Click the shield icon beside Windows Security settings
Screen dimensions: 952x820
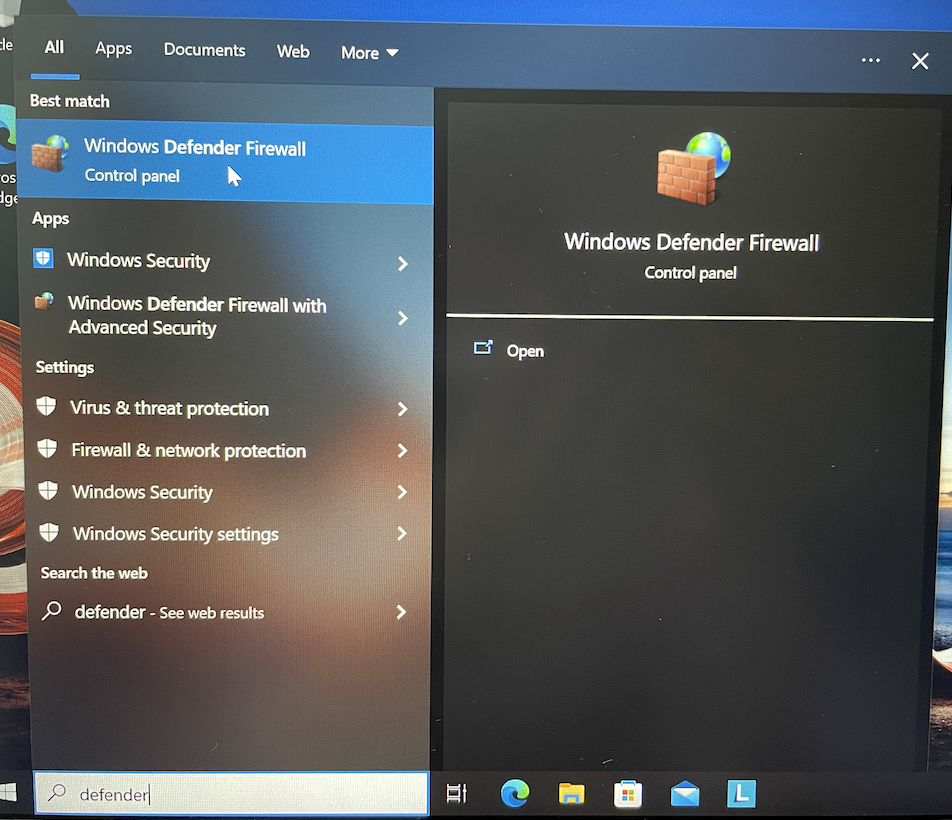coord(49,532)
